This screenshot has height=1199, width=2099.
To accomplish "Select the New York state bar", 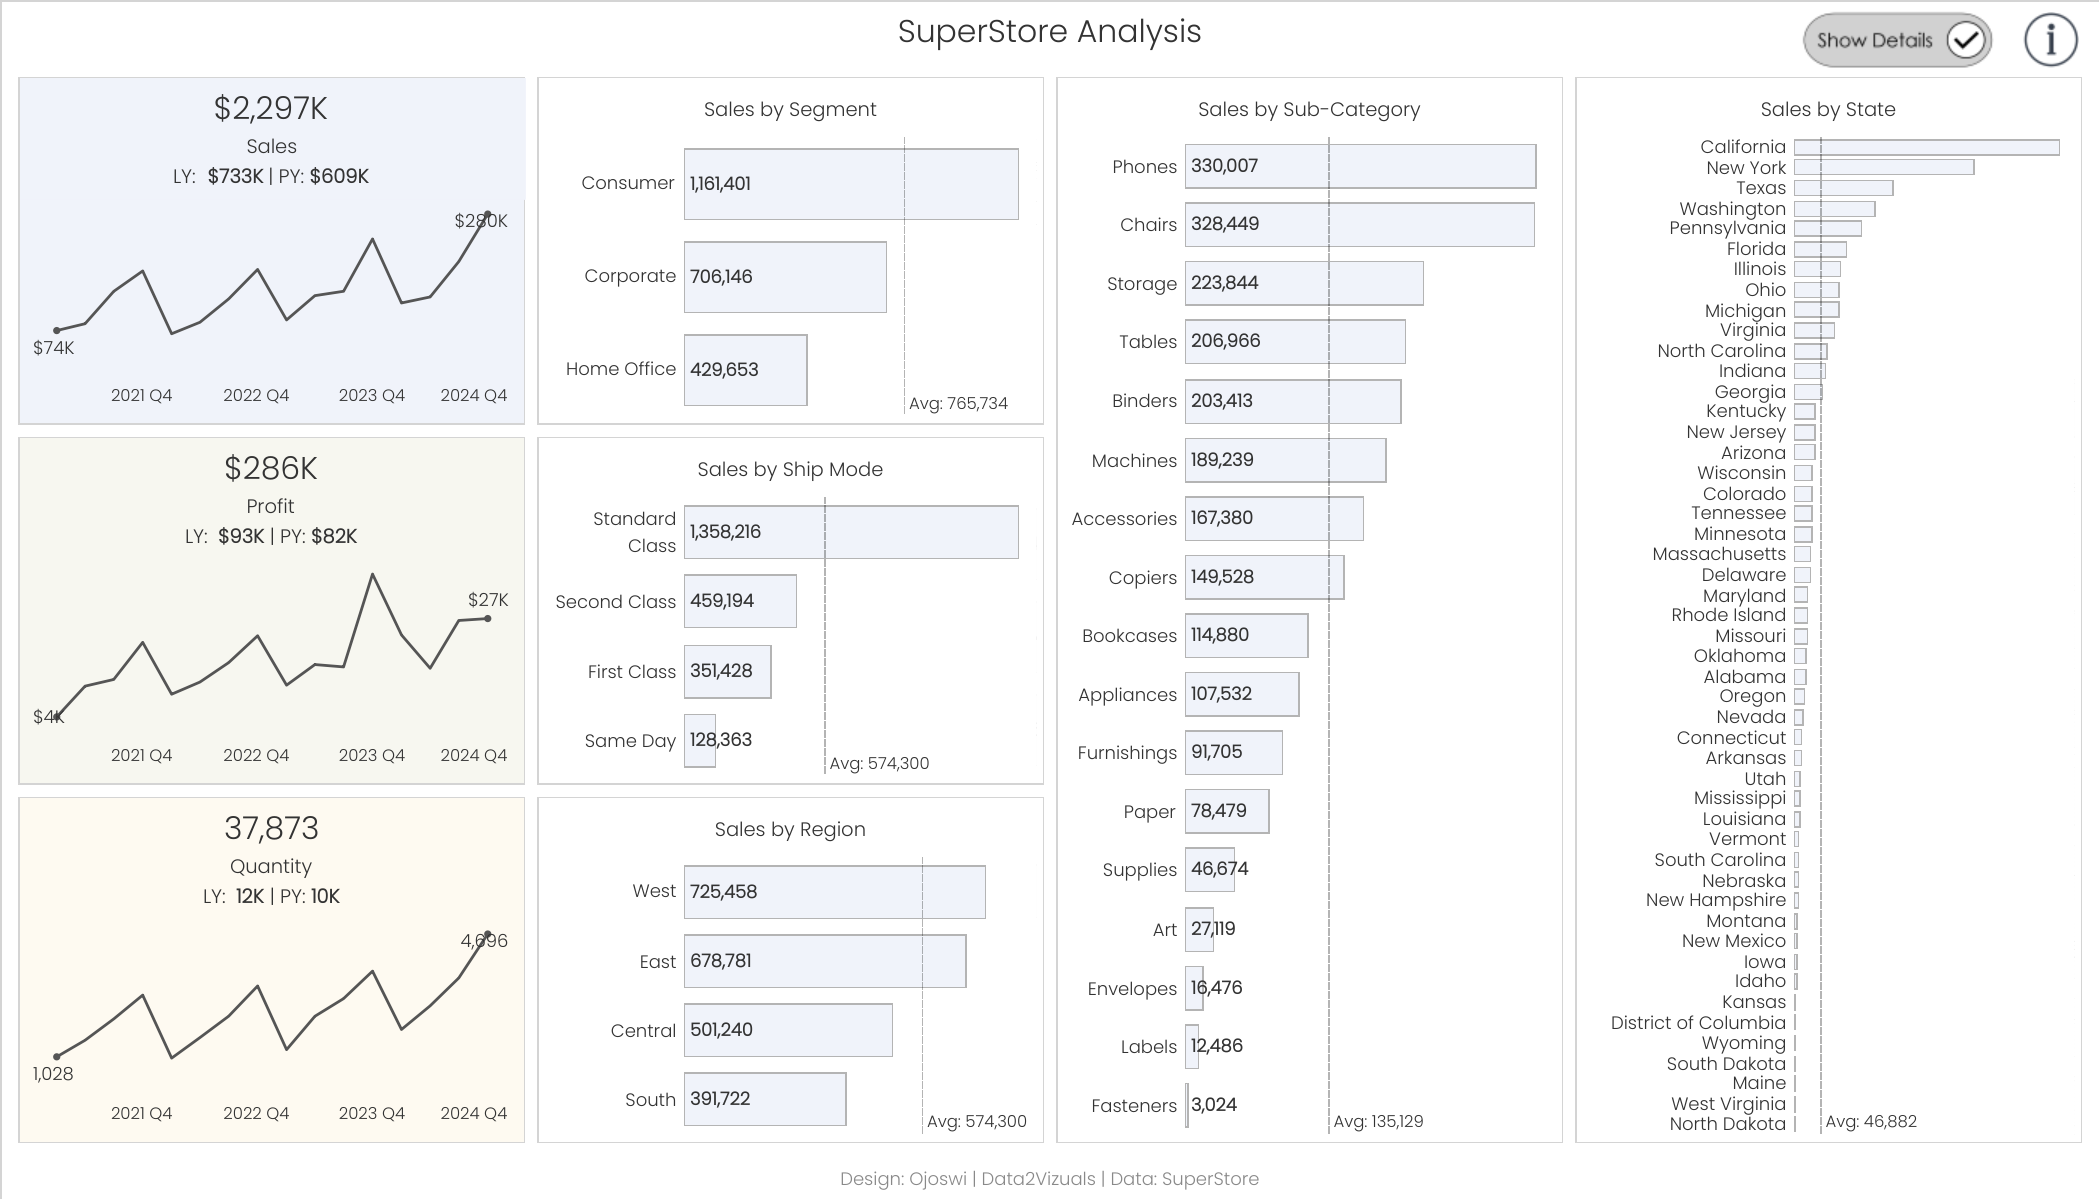I will coord(1883,167).
